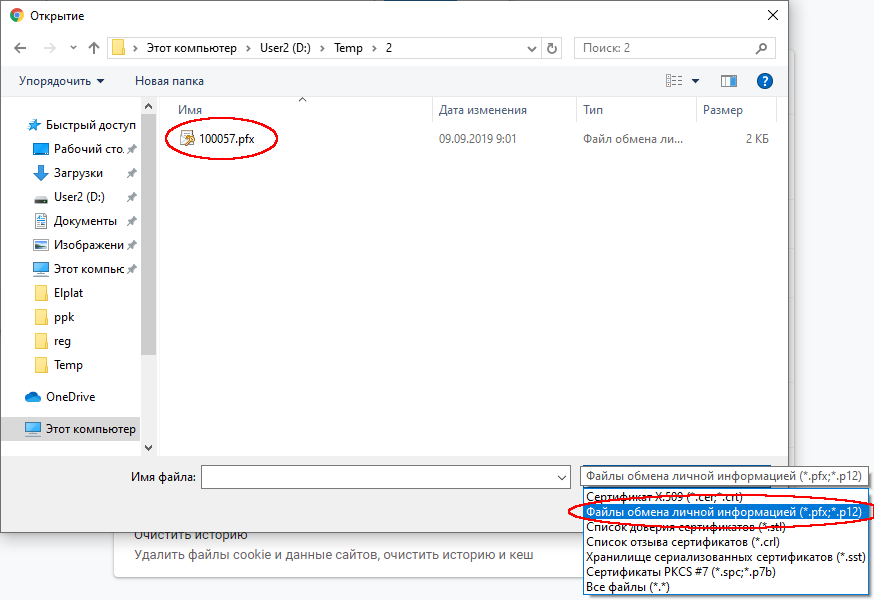Click the back navigation arrow
The width and height of the screenshot is (874, 600).
[x=20, y=48]
